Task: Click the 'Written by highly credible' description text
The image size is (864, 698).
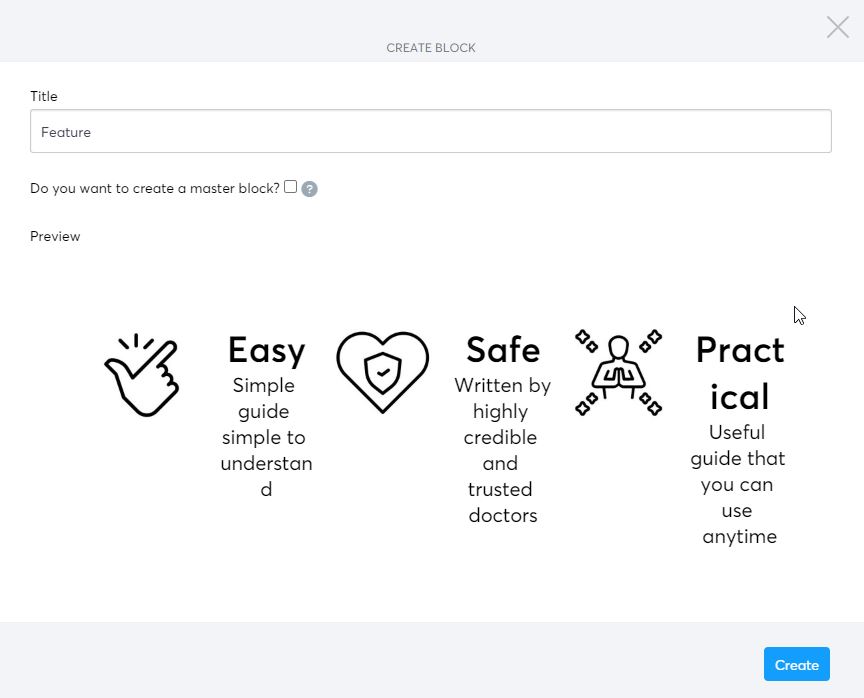Action: click(x=502, y=450)
